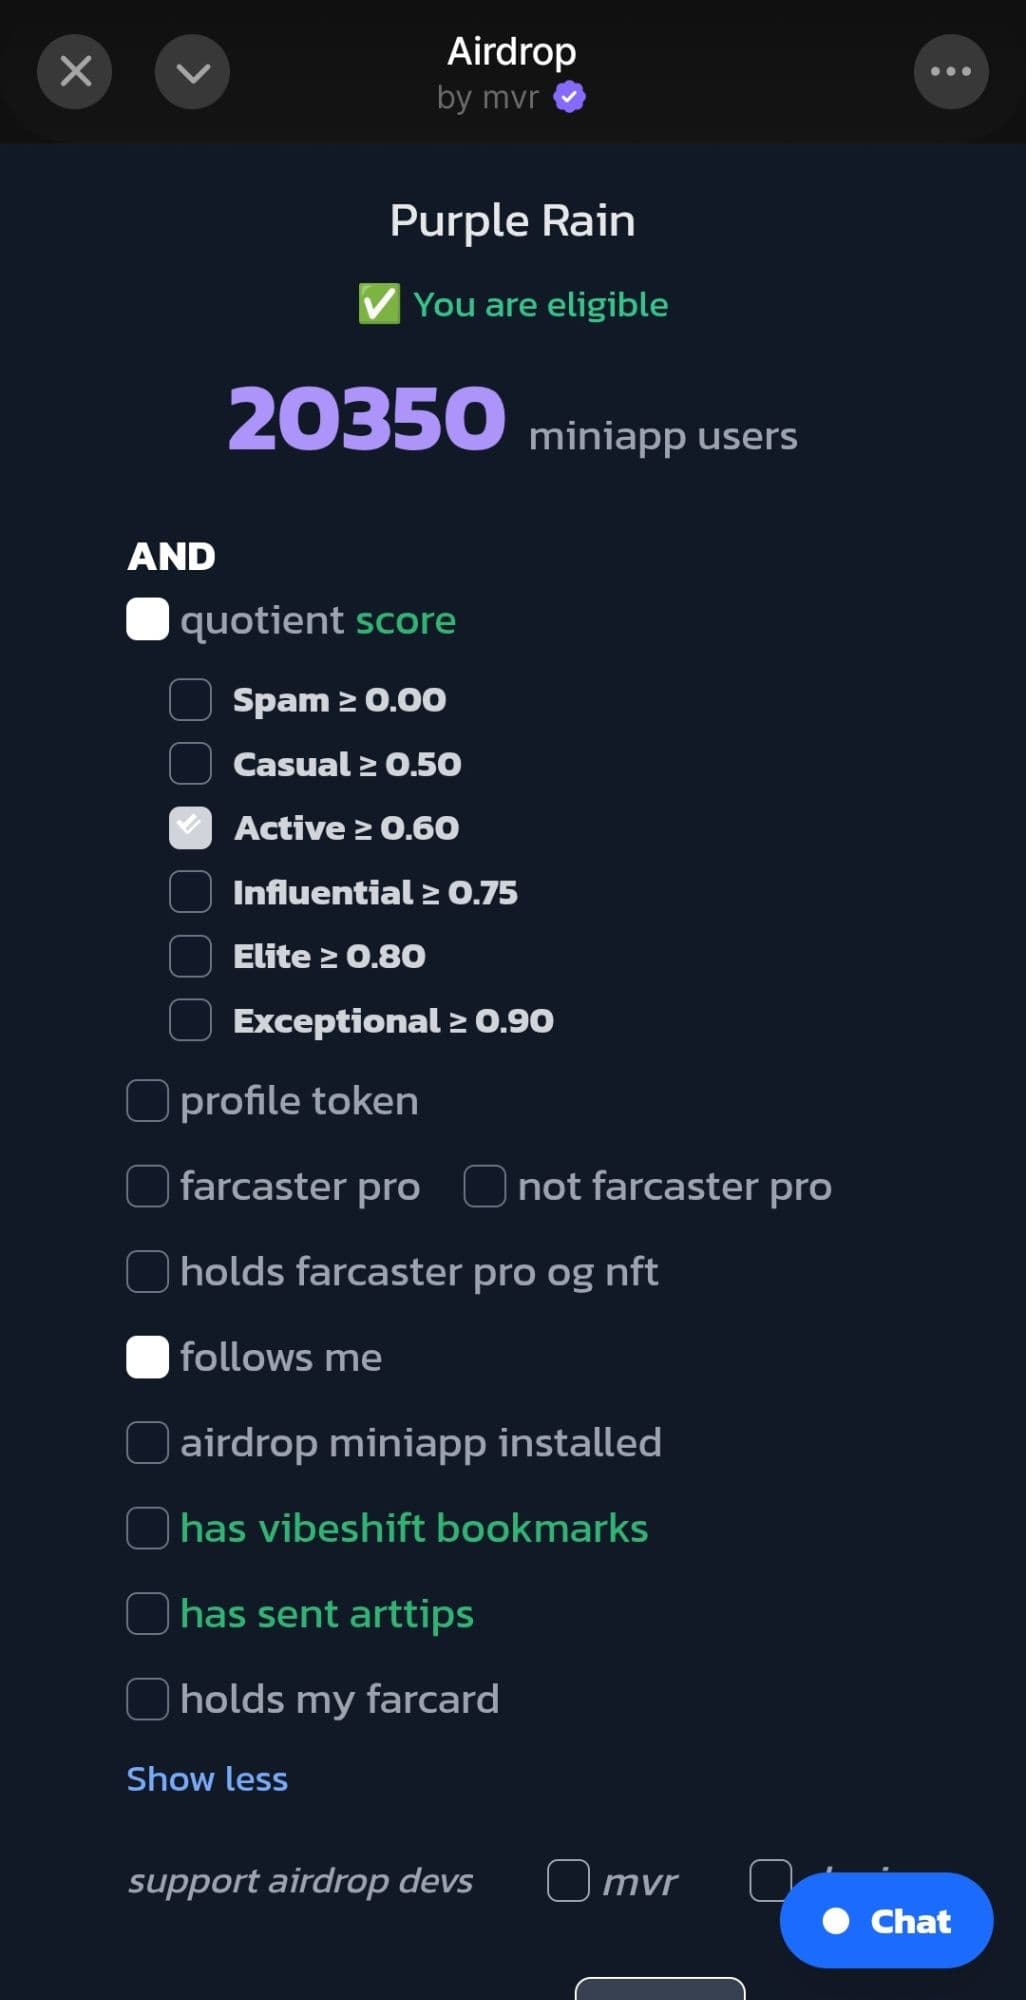Viewport: 1026px width, 2000px height.
Task: Toggle the quotient score checkbox
Action: coord(147,620)
